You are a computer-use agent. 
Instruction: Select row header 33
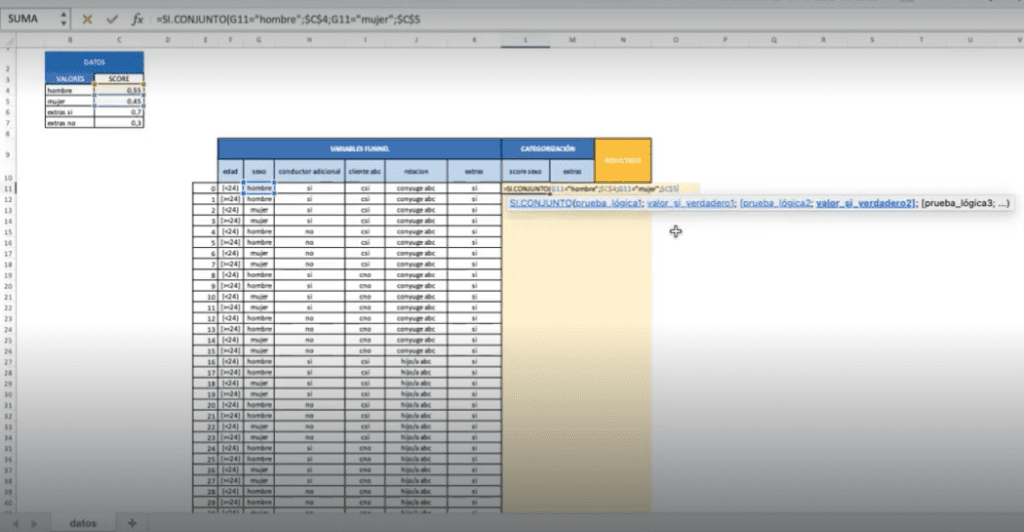tap(8, 426)
